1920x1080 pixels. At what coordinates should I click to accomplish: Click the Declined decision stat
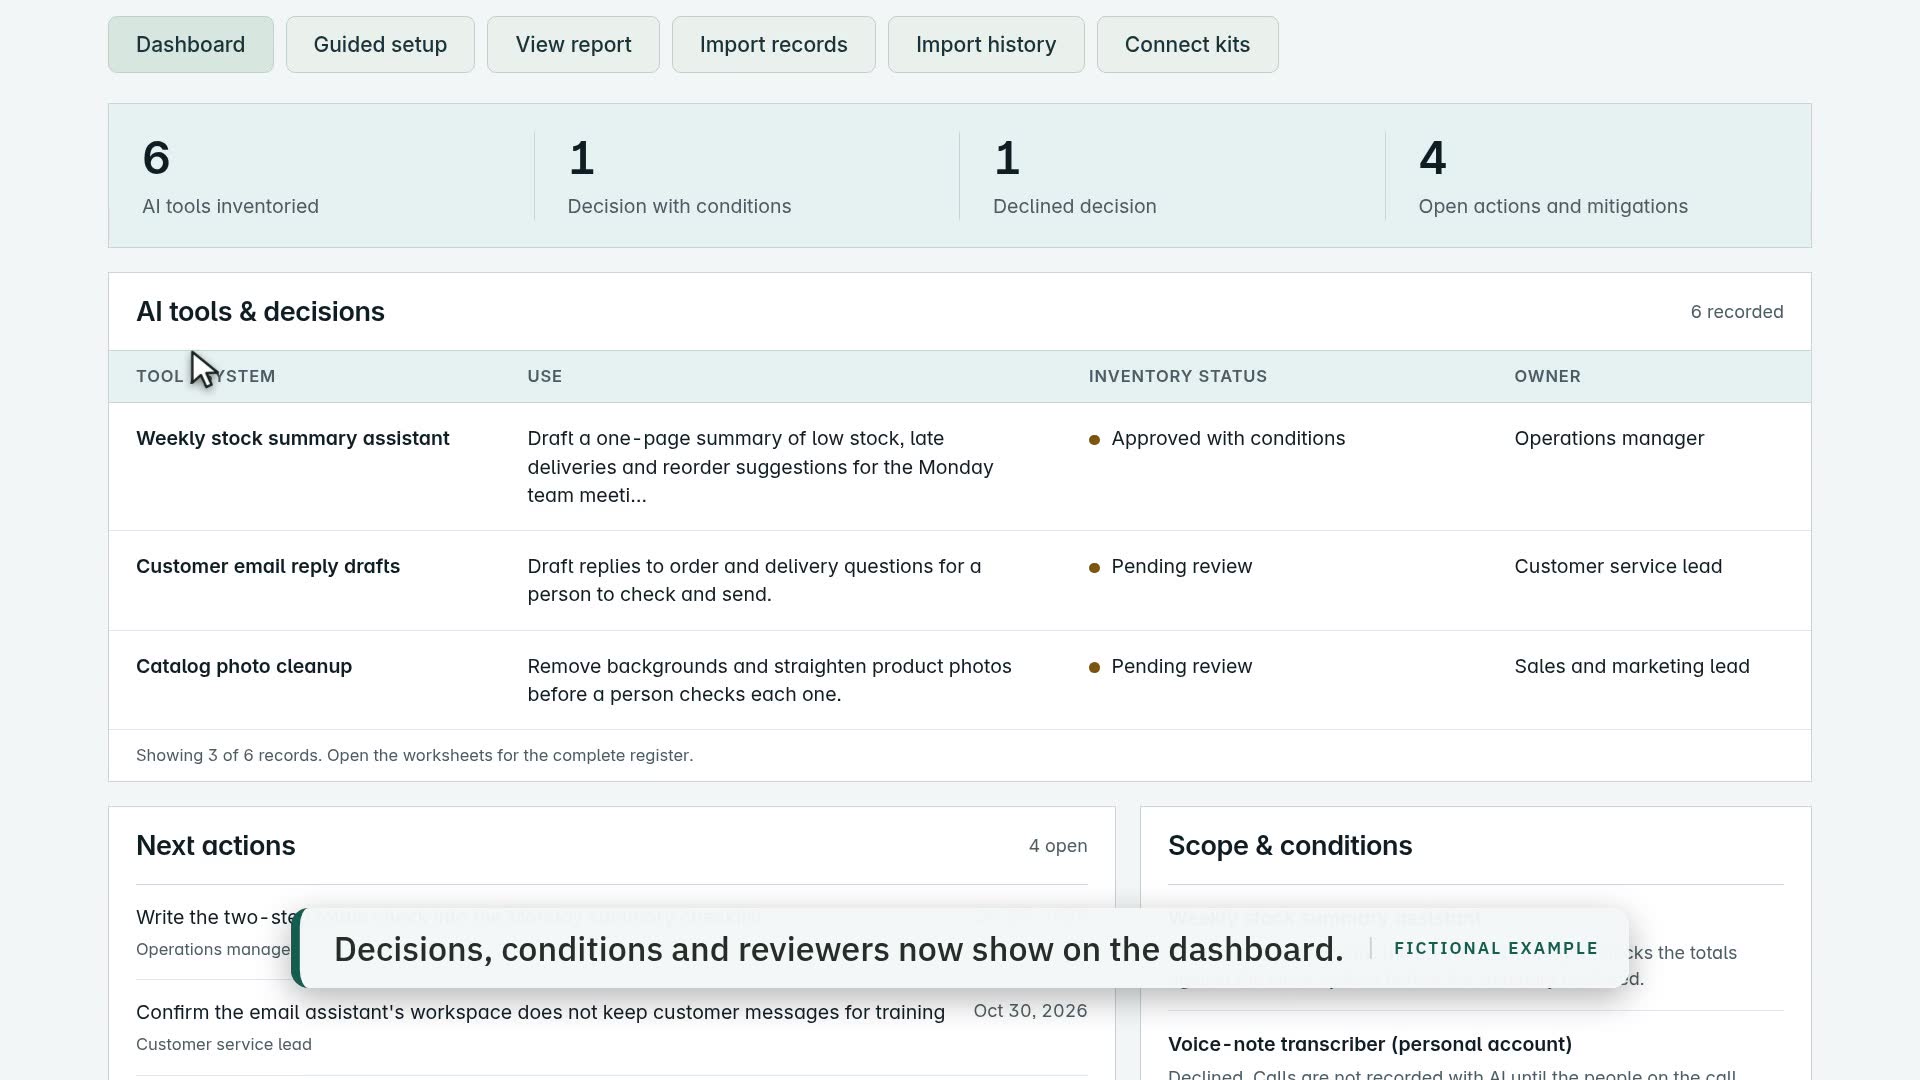coord(1172,176)
